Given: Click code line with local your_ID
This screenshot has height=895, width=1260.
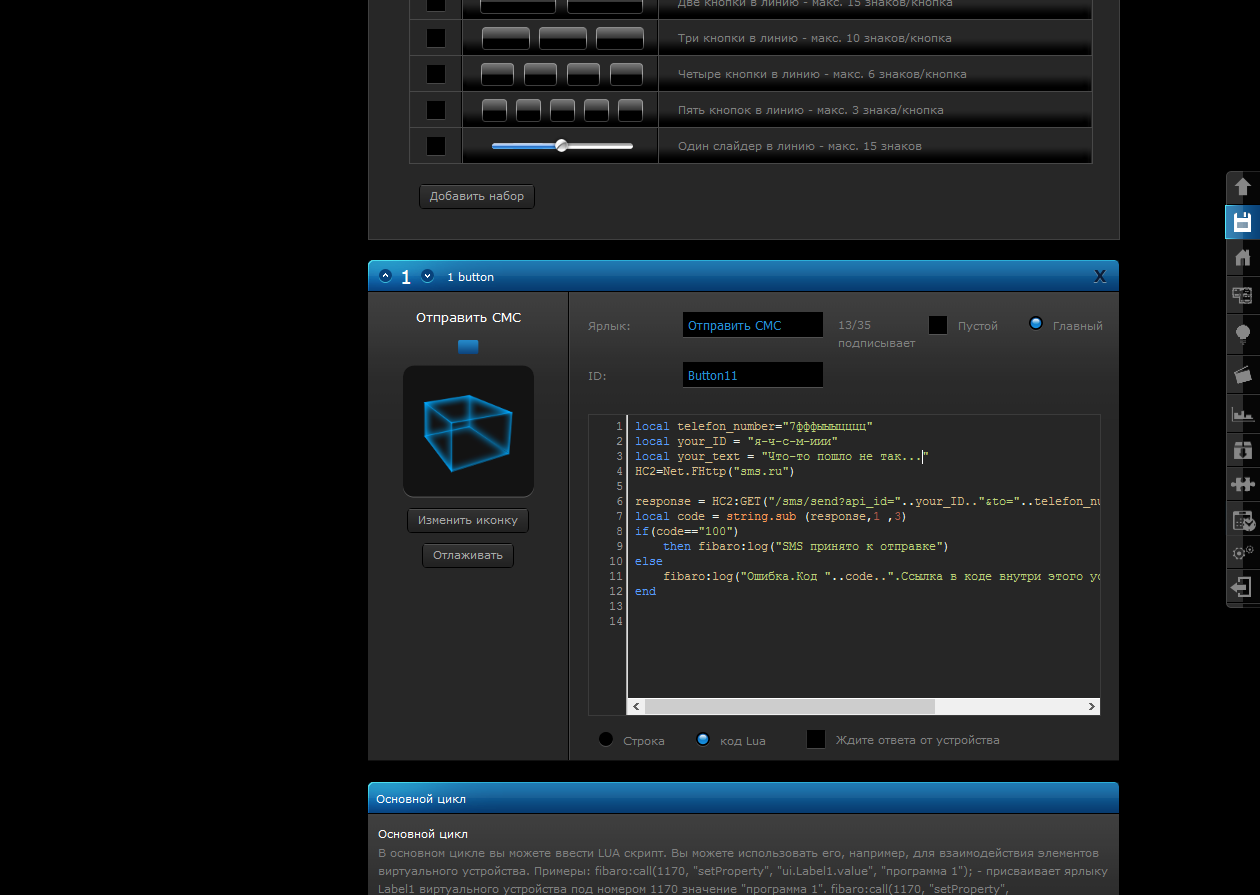Looking at the screenshot, I should point(736,441).
